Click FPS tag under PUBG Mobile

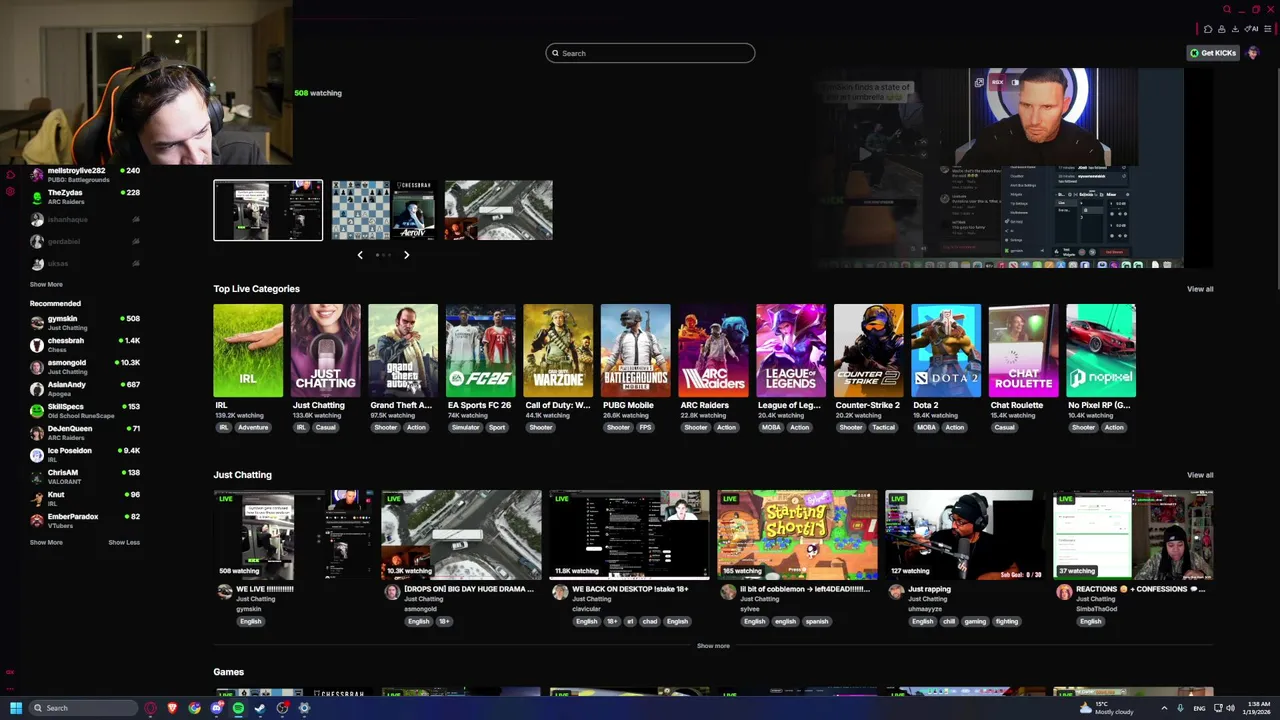(645, 427)
